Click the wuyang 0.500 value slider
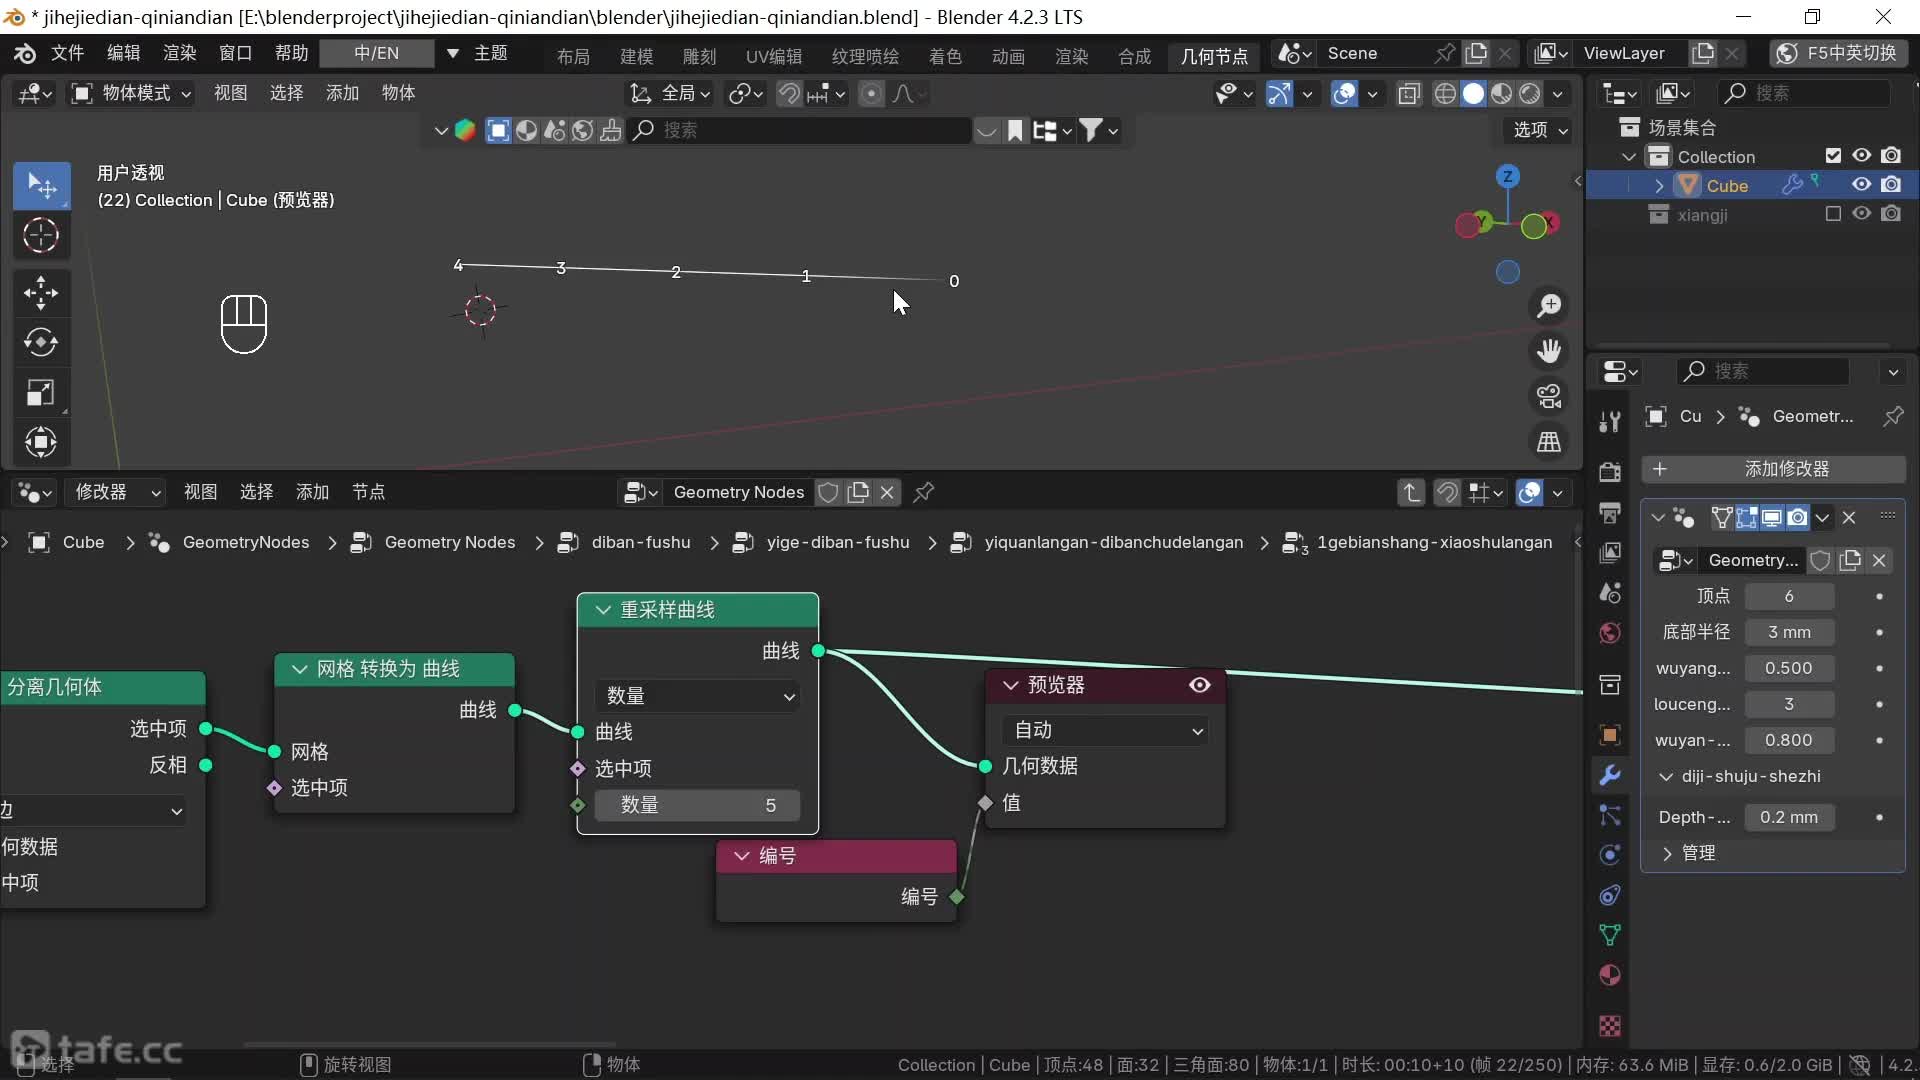The image size is (1920, 1080). (1788, 668)
